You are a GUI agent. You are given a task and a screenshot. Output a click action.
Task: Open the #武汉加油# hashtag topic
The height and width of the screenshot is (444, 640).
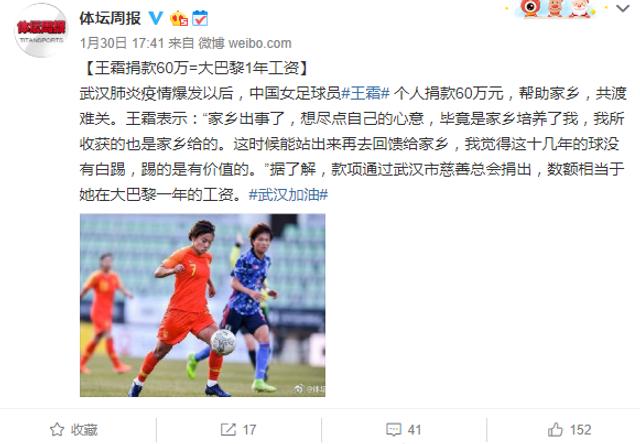288,195
